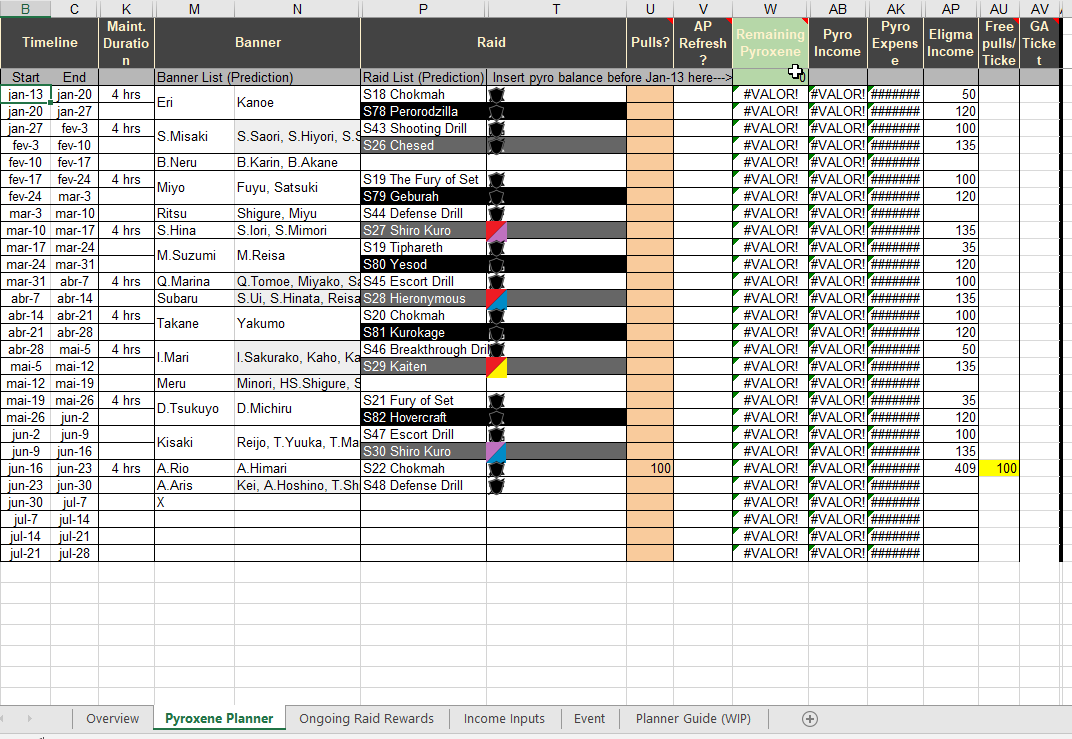Select the Pyroxene Planner sheet tab
Screen dimensions: 1072x739
(219, 718)
